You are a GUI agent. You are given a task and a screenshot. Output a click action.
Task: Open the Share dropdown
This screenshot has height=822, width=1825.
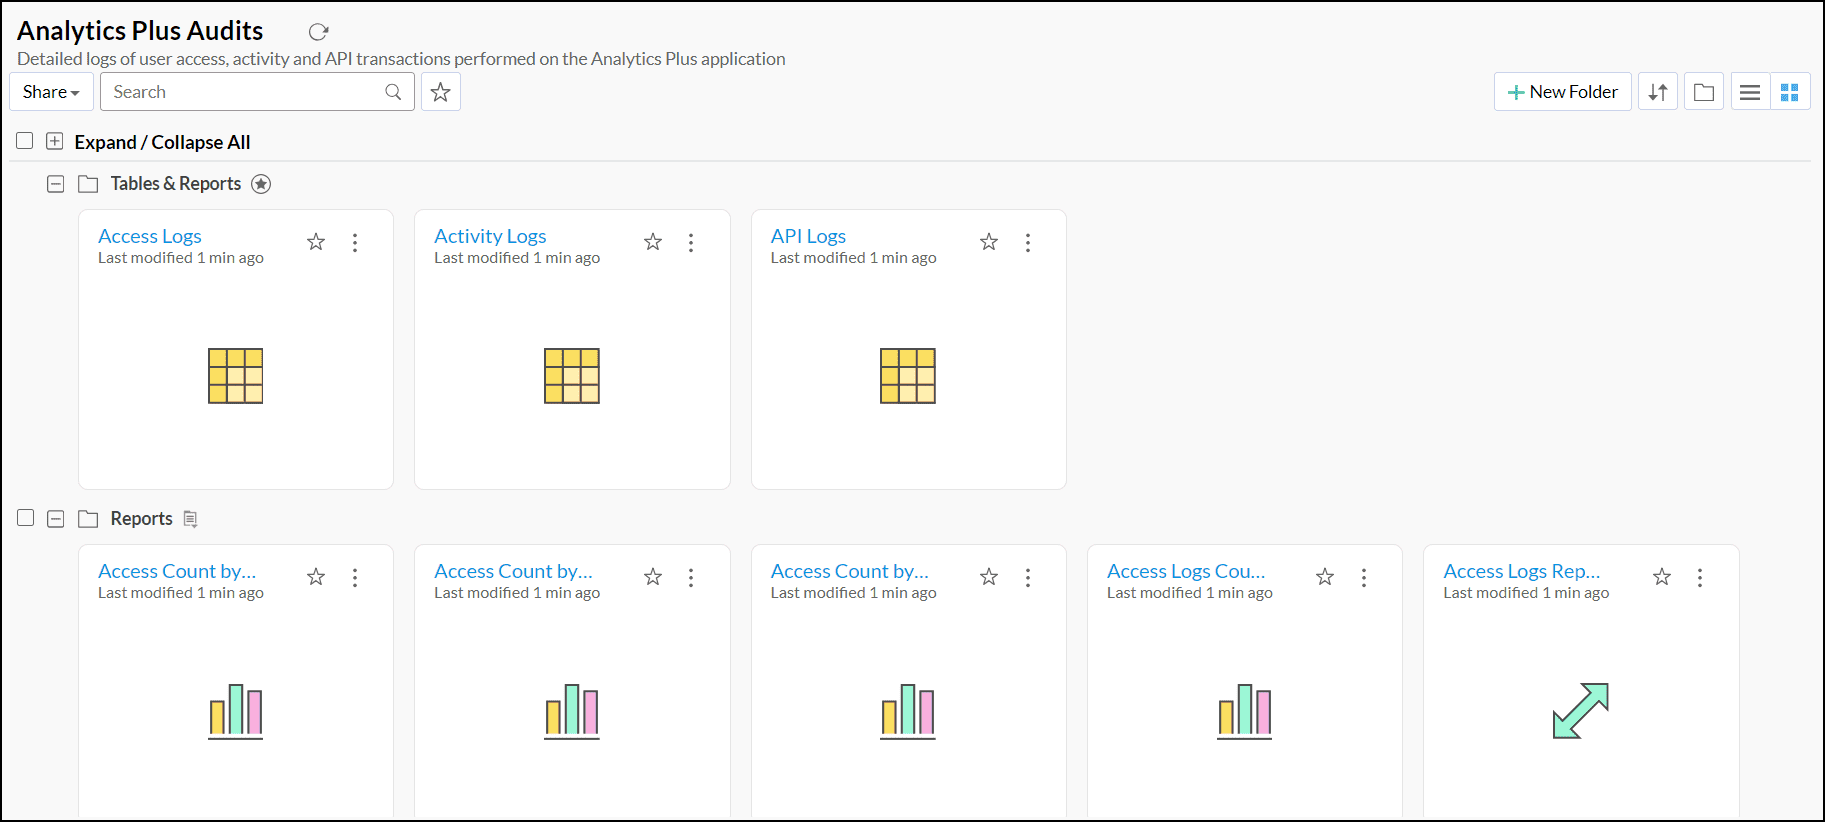point(51,92)
